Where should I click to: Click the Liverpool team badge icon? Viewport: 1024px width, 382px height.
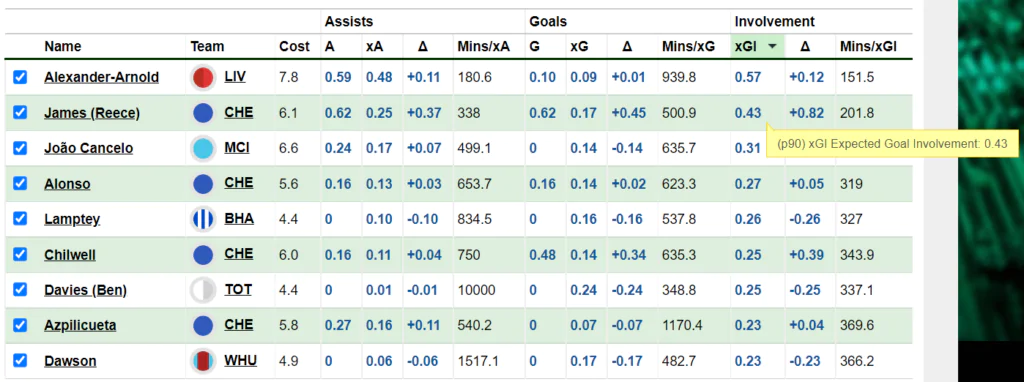(x=203, y=78)
